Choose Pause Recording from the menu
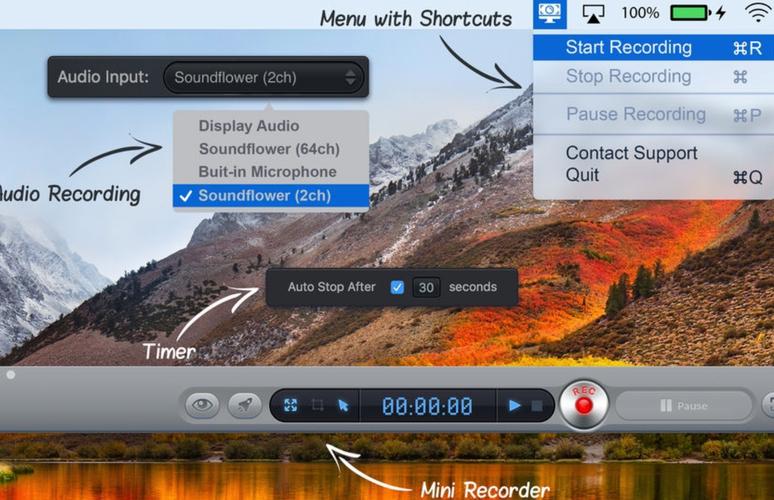The height and width of the screenshot is (500, 774). (654, 115)
